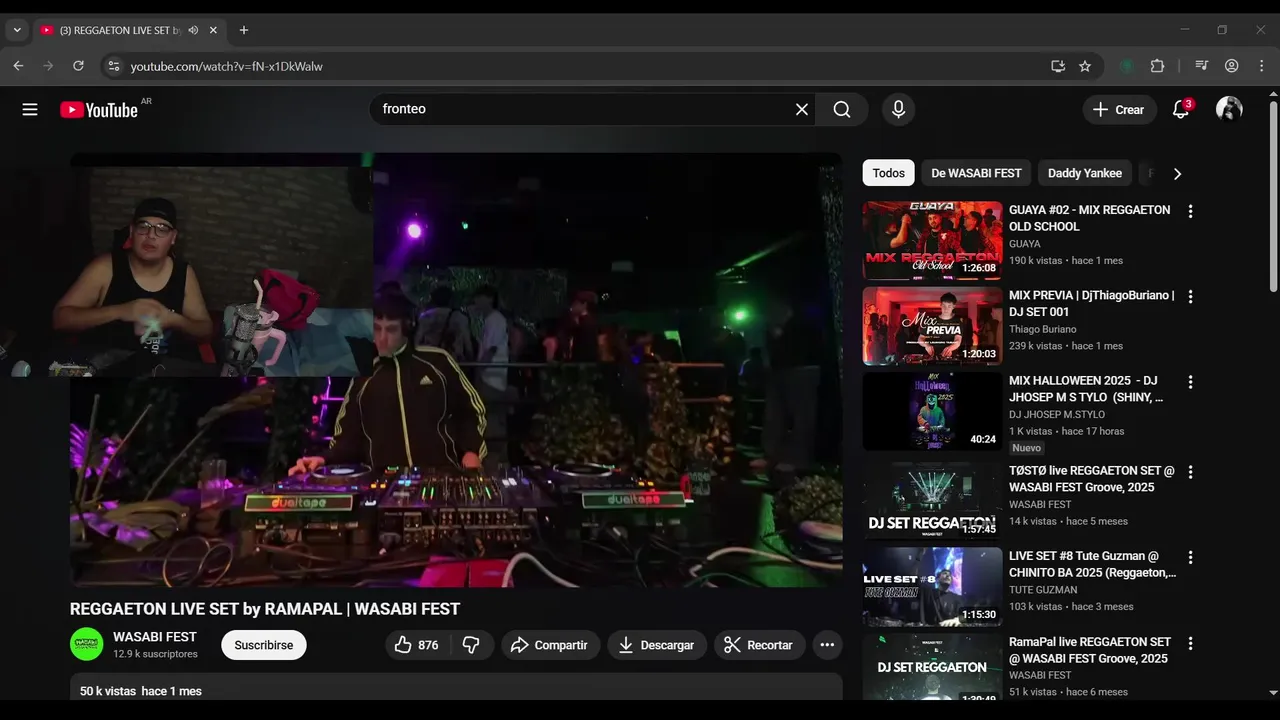Open title 'GUAYA #02 - MIX REGGAETON OLD SCHOOL'
1280x720 pixels.
pos(1089,218)
